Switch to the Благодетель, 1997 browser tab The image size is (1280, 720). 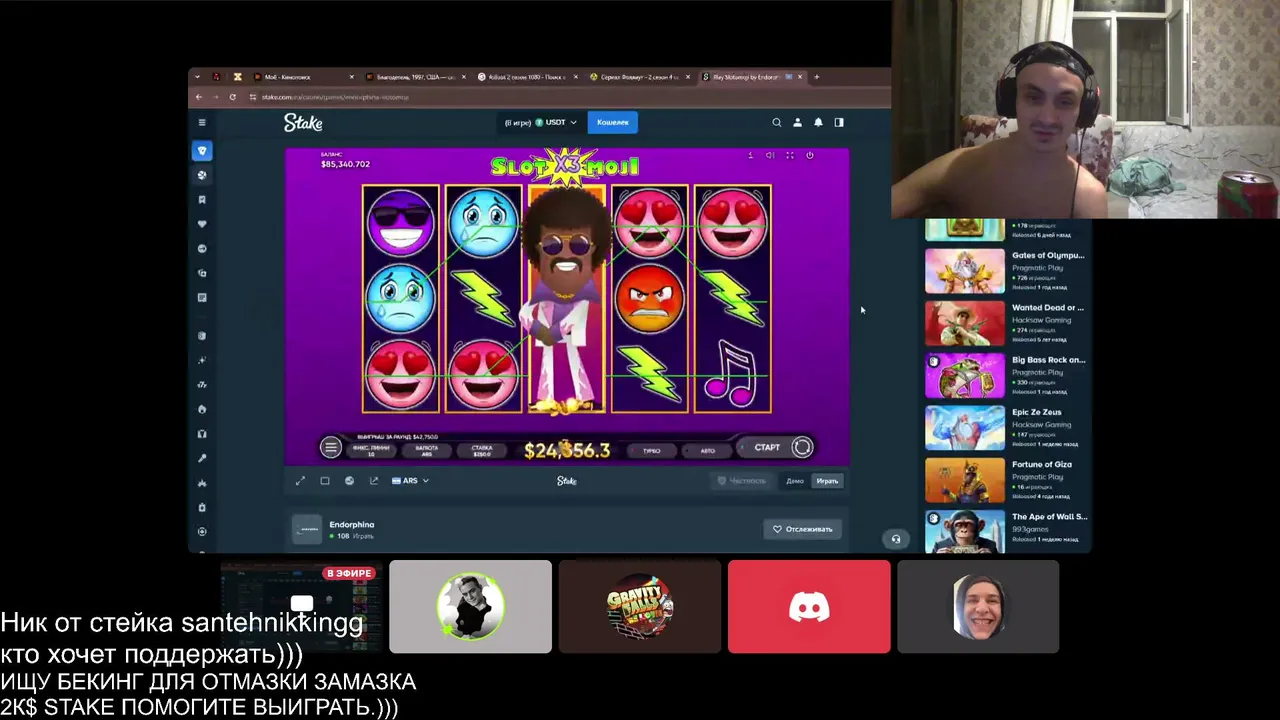click(415, 77)
